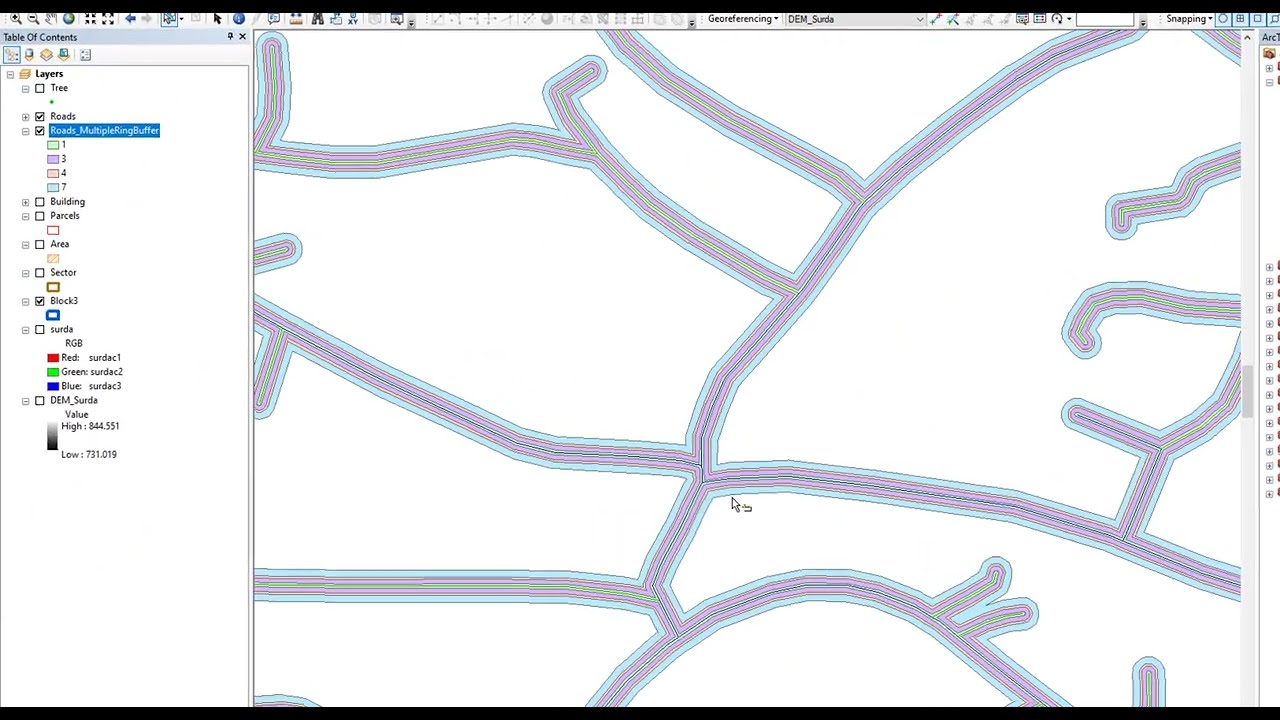Select the Zoom Out tool
Viewport: 1280px width, 720px height.
click(33, 19)
